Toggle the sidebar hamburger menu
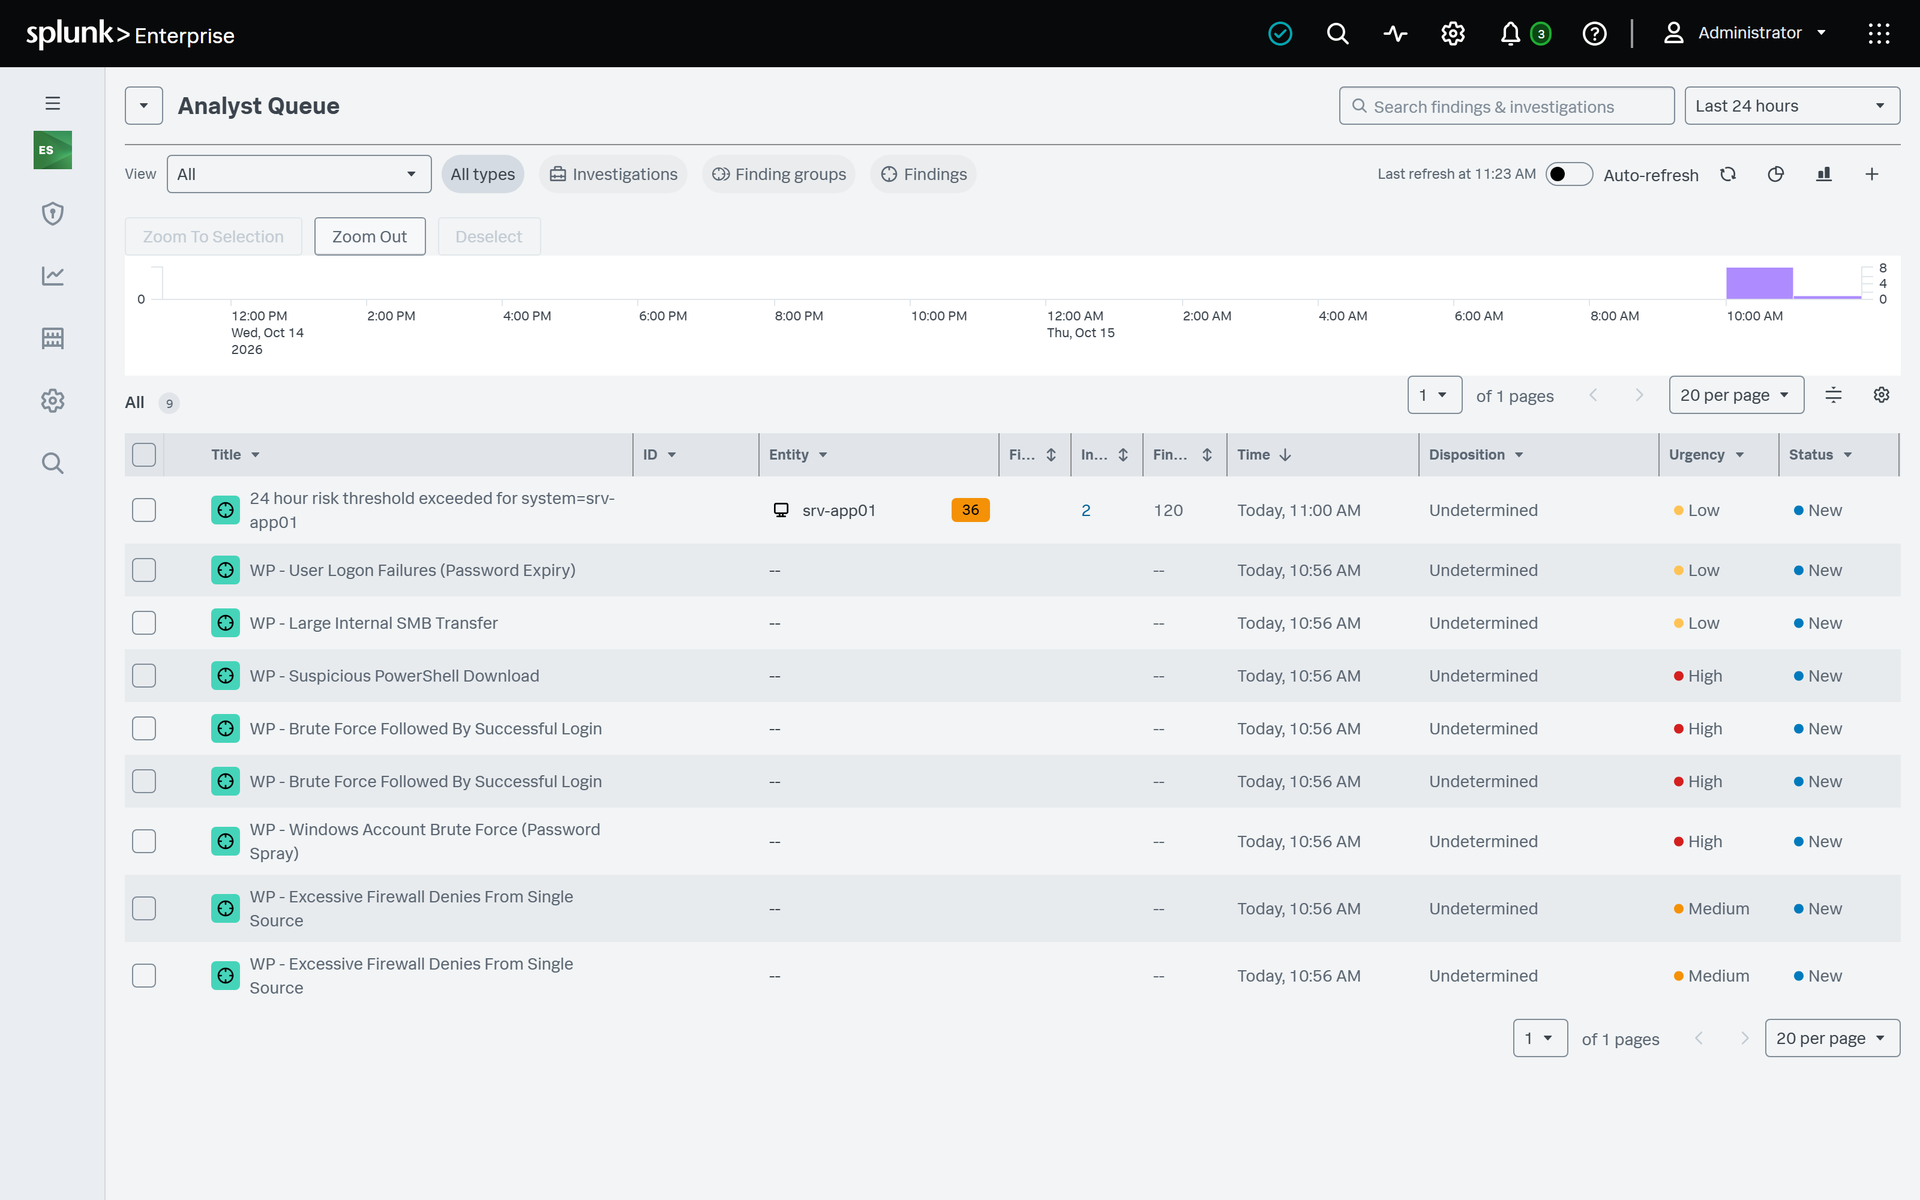This screenshot has width=1920, height=1200. click(x=53, y=103)
